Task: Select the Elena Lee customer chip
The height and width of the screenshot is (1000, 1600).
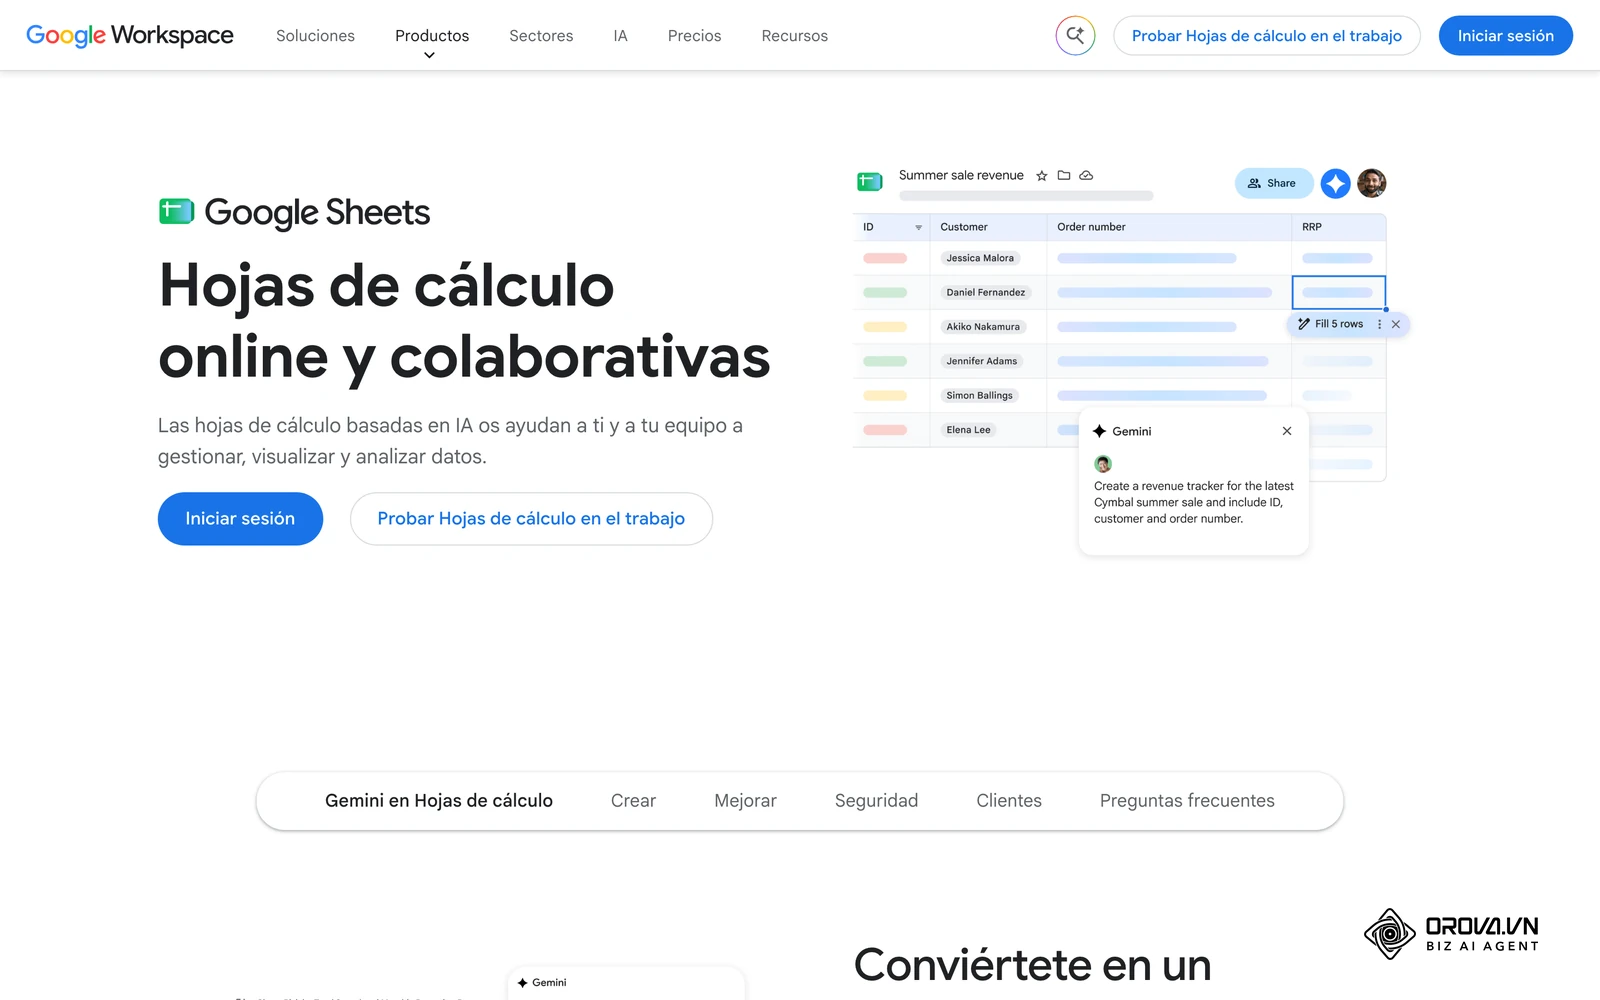Action: click(x=969, y=430)
